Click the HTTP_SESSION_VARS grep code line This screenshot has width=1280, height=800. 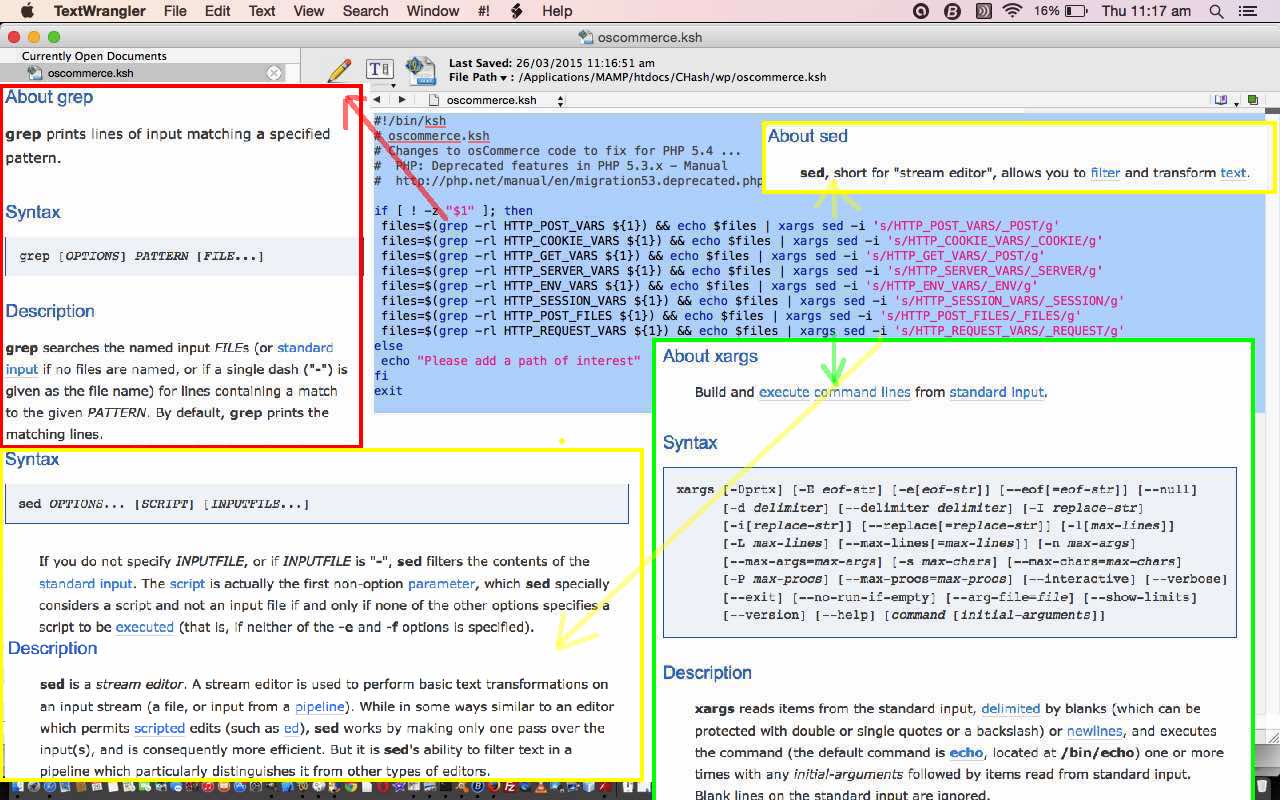point(752,300)
